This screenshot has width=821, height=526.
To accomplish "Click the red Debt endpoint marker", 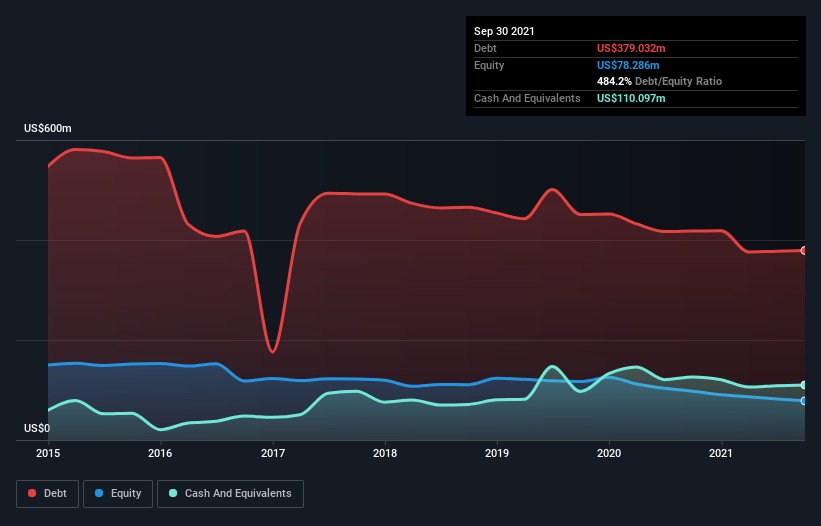I will [804, 251].
